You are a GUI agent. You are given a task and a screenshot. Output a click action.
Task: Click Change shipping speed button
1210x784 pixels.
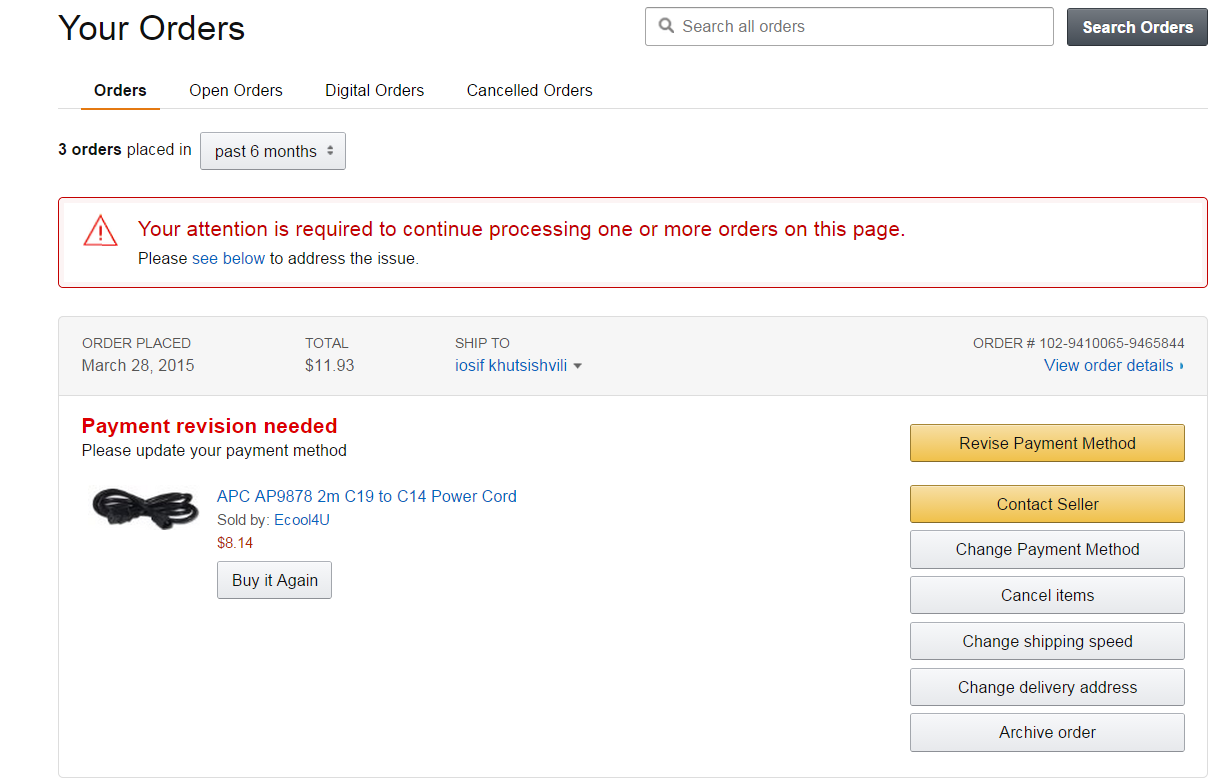(x=1047, y=641)
